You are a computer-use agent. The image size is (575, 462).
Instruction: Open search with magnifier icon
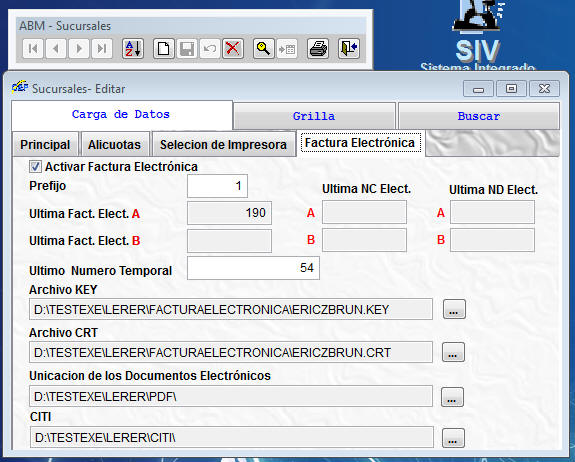pyautogui.click(x=263, y=48)
